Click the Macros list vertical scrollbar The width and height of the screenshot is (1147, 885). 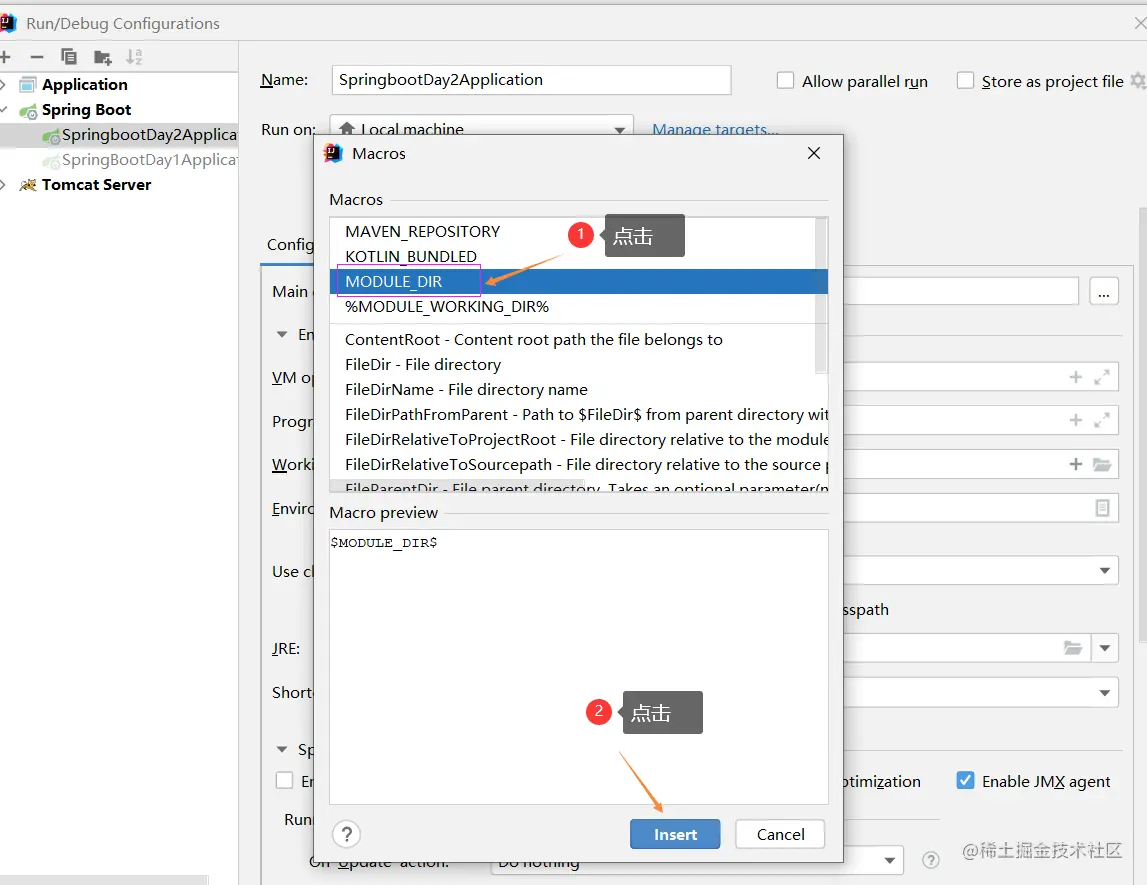(x=821, y=295)
